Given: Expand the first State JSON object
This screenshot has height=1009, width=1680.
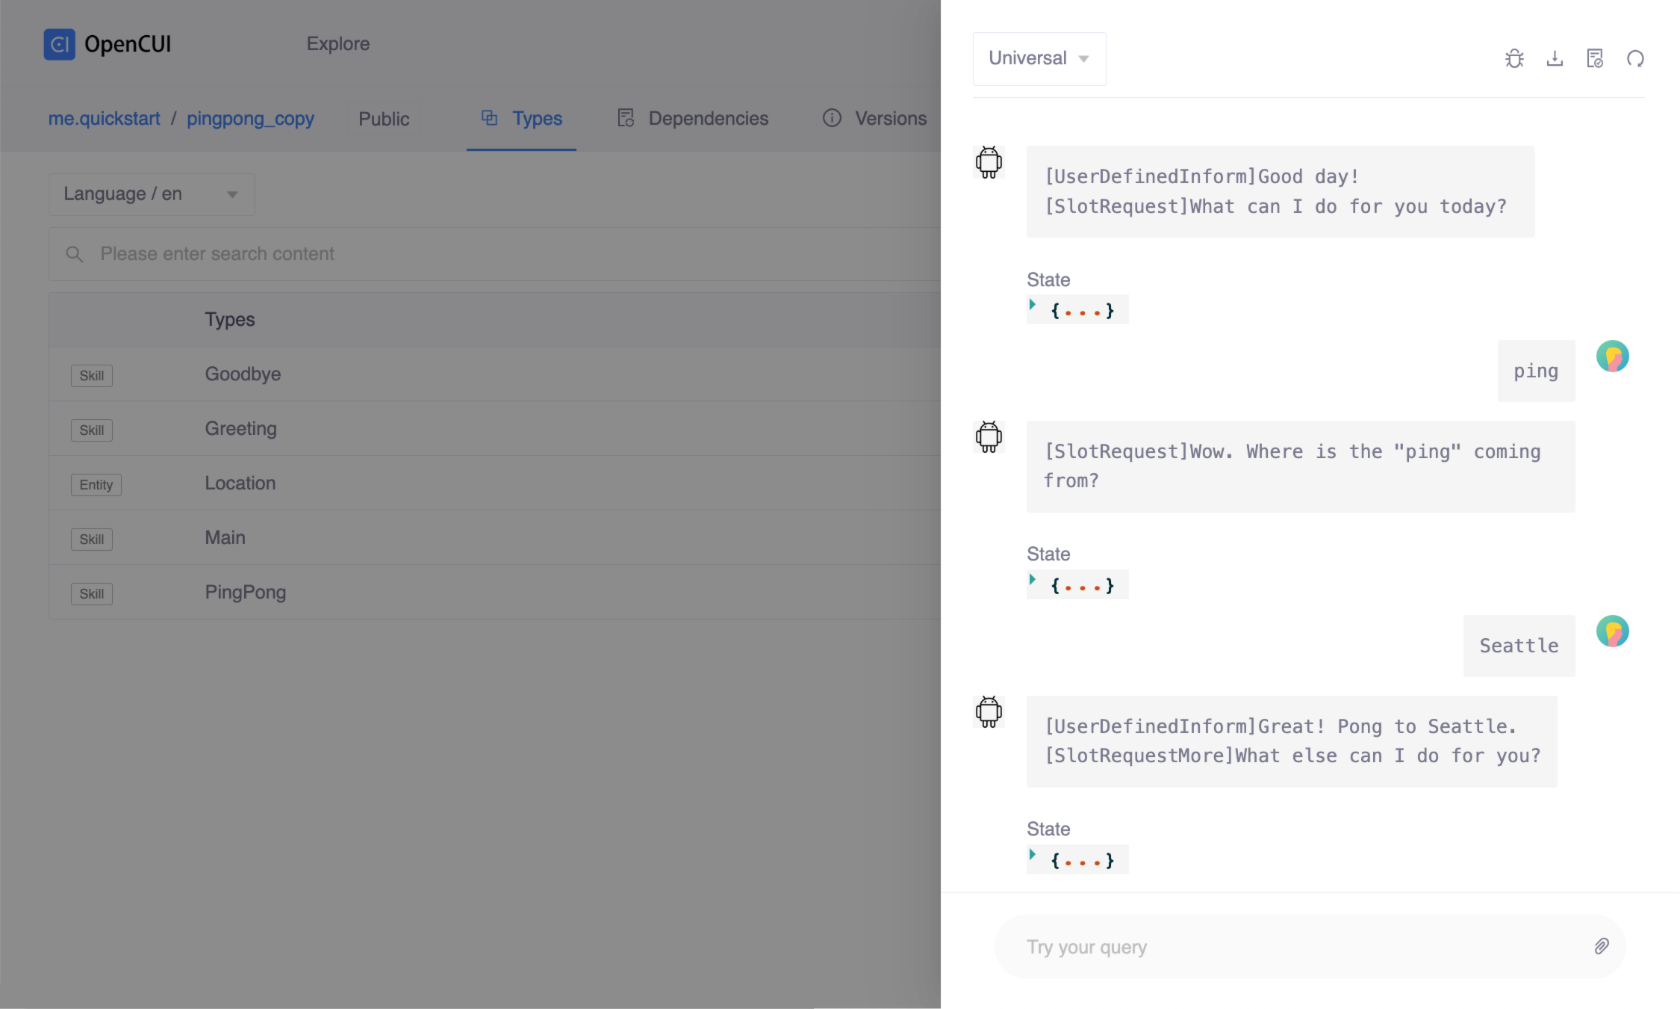Looking at the screenshot, I should 1033,306.
